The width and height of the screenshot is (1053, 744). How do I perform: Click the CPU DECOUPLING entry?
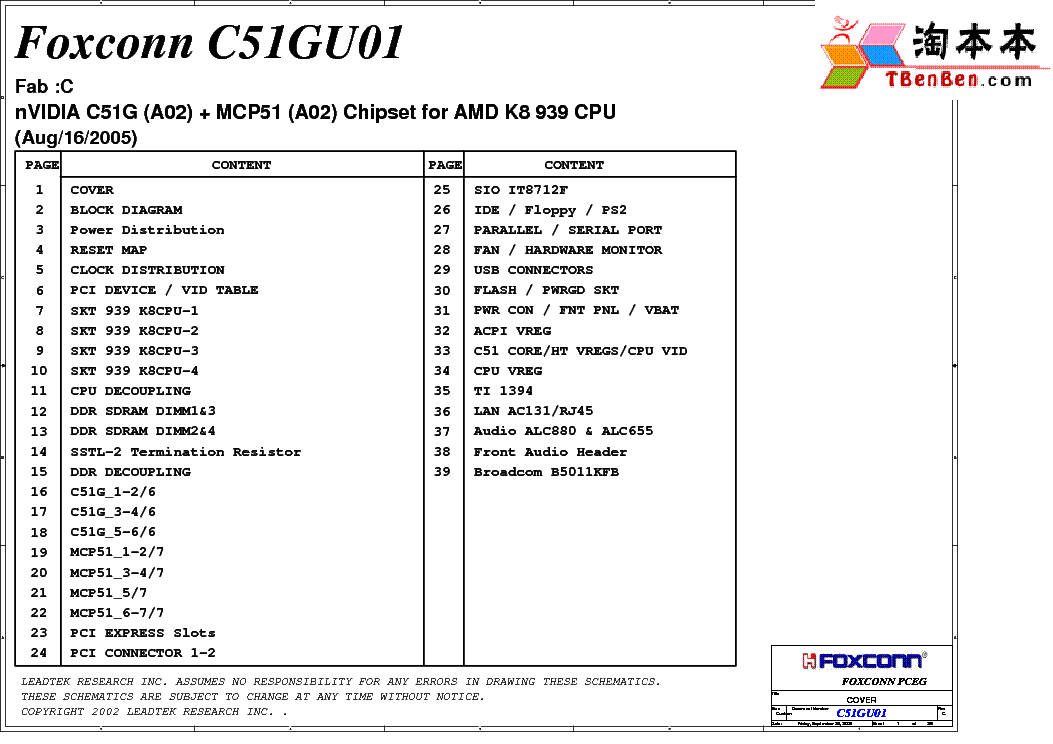[x=130, y=391]
